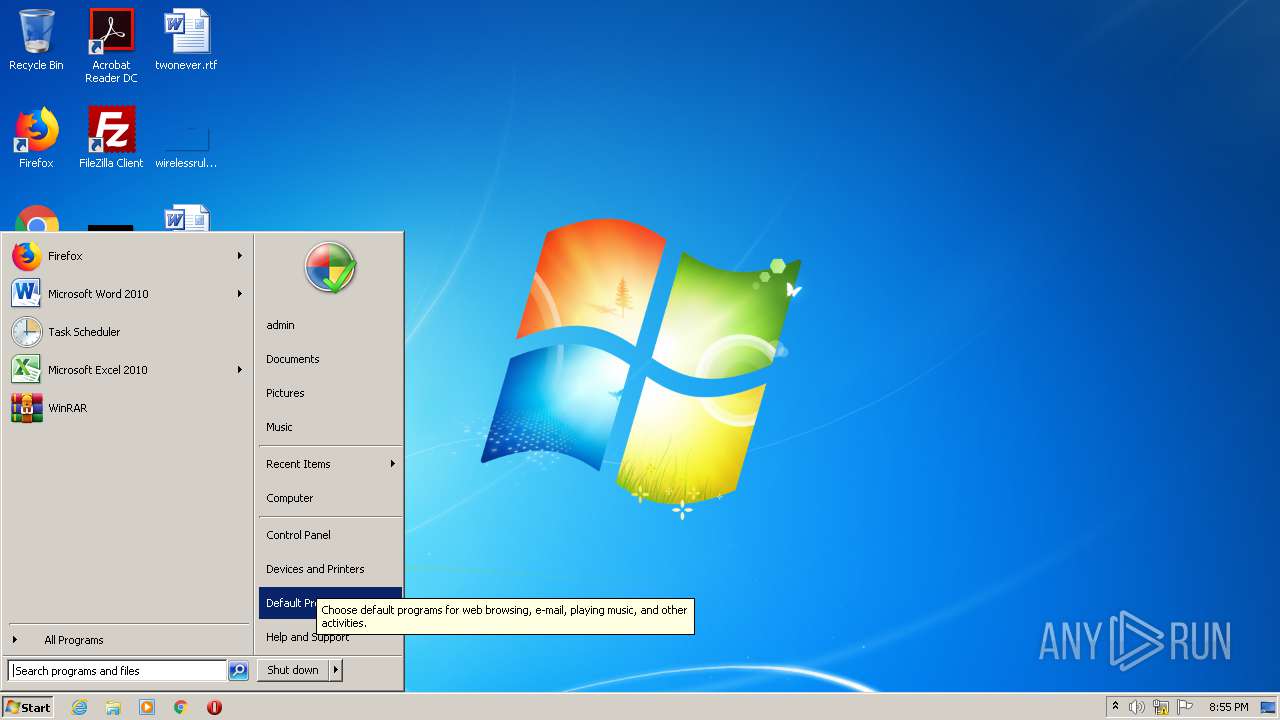Click the red Opera taskbar icon
This screenshot has width=1280, height=720.
[214, 707]
